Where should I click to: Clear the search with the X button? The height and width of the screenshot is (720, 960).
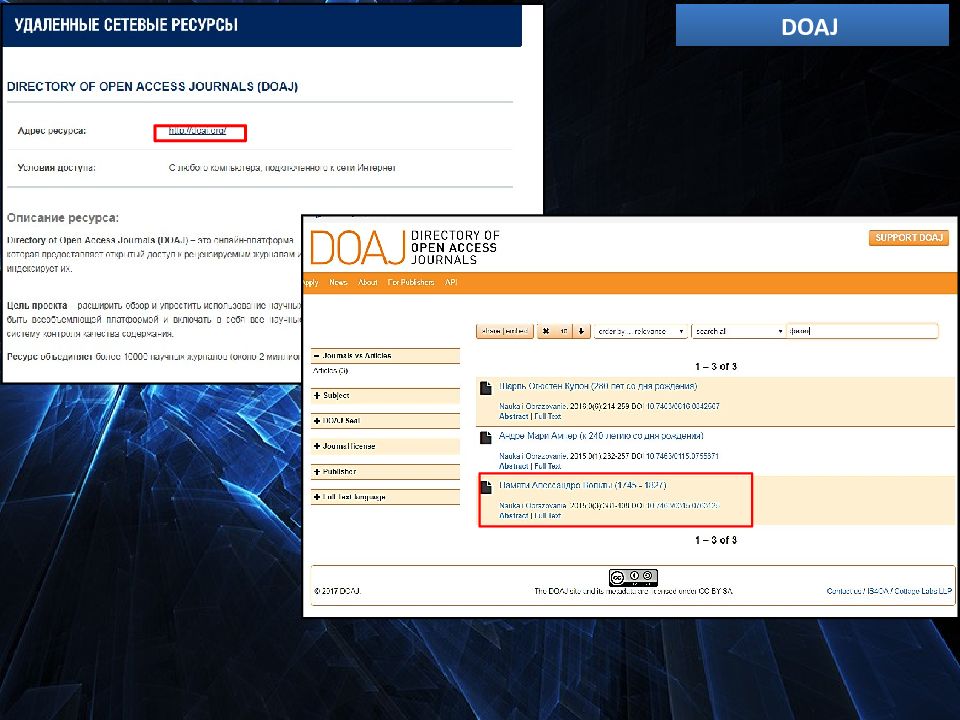[x=546, y=331]
